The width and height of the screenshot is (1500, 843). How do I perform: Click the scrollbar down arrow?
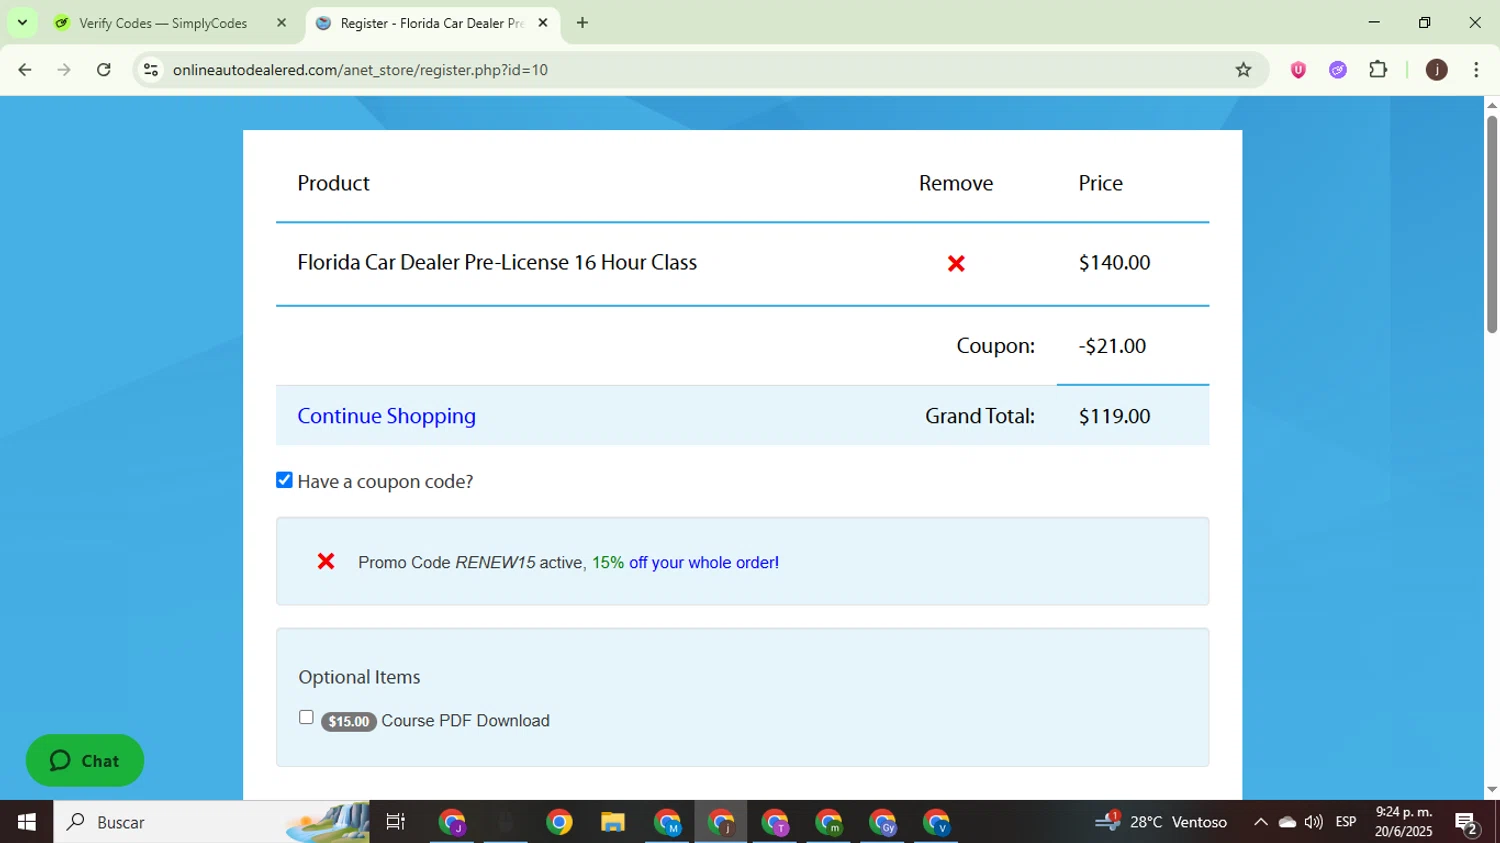(x=1491, y=789)
